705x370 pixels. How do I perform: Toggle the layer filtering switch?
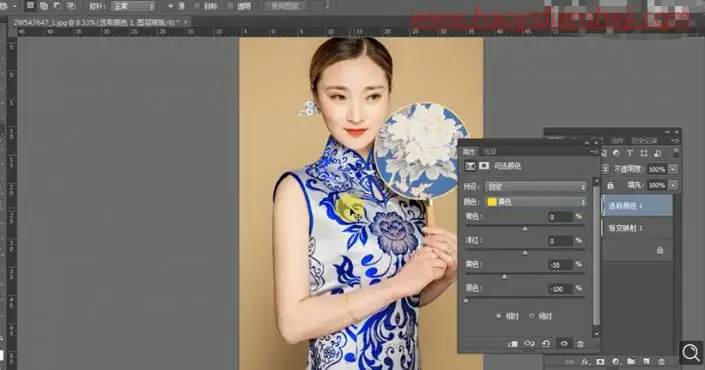click(676, 153)
